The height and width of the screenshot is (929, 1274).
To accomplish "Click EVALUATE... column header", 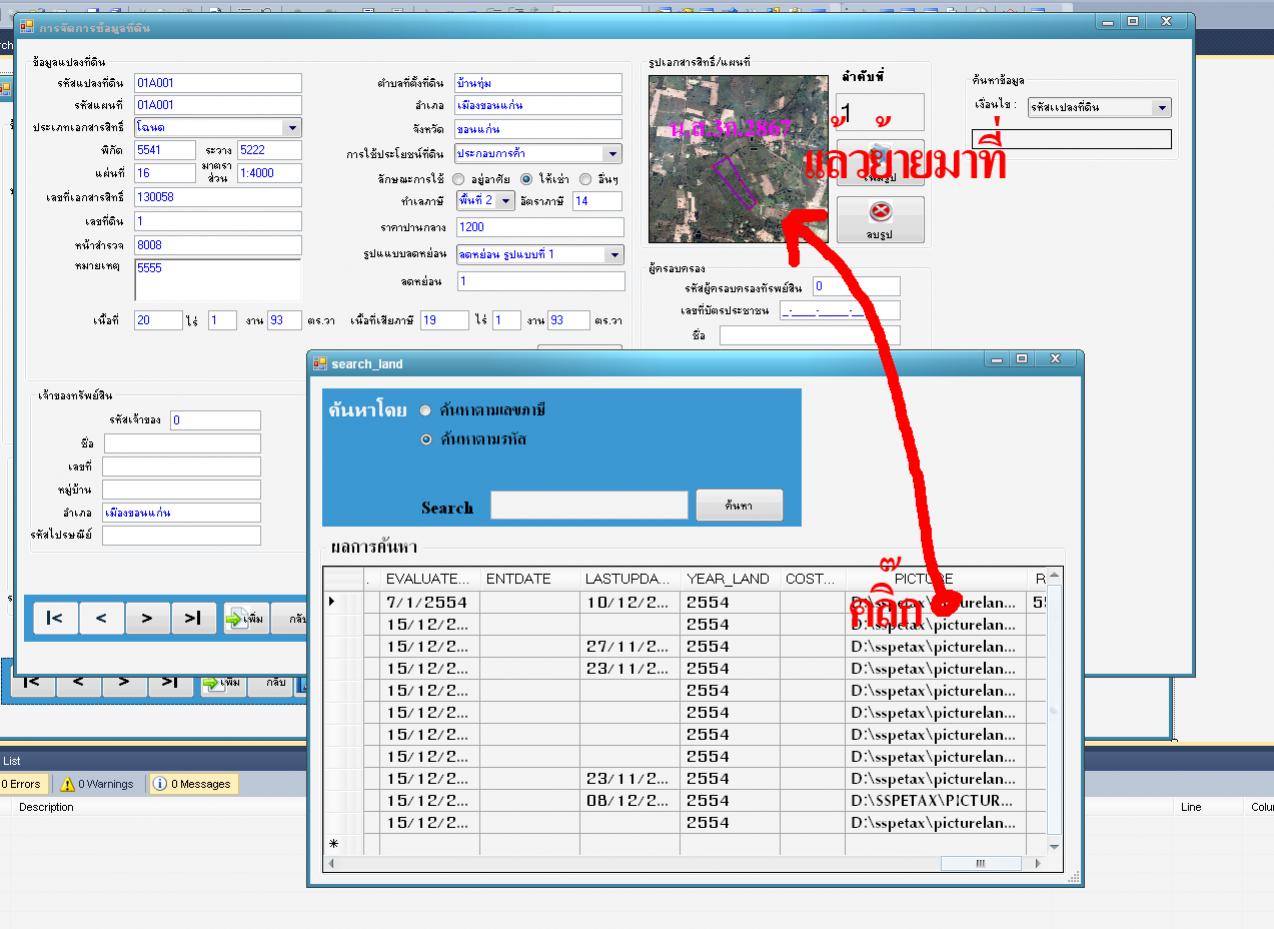I will click(x=429, y=579).
